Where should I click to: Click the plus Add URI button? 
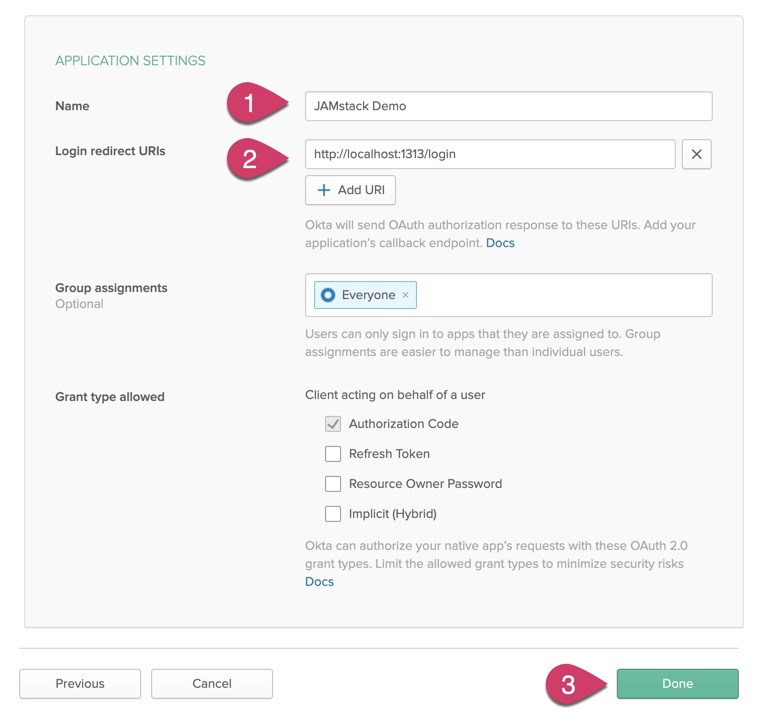click(x=350, y=190)
